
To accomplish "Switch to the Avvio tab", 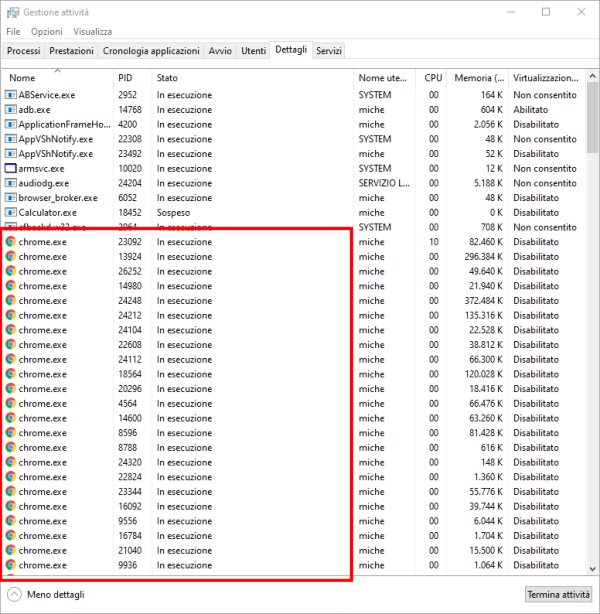I will [x=220, y=51].
